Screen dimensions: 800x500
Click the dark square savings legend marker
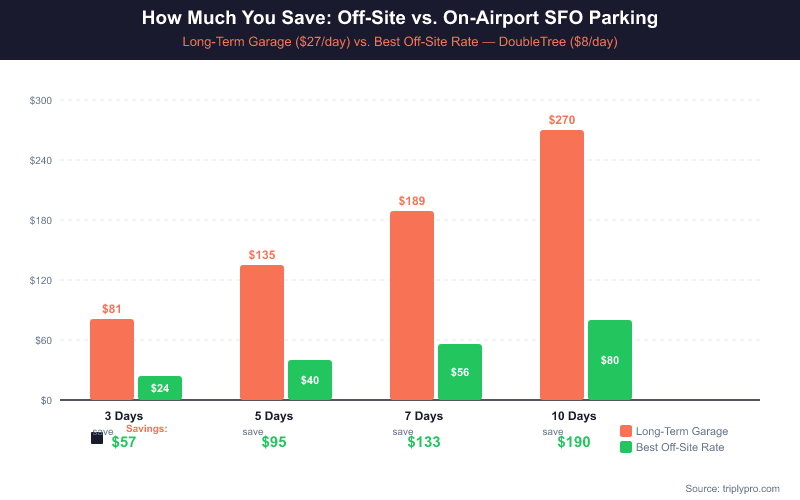pyautogui.click(x=97, y=438)
